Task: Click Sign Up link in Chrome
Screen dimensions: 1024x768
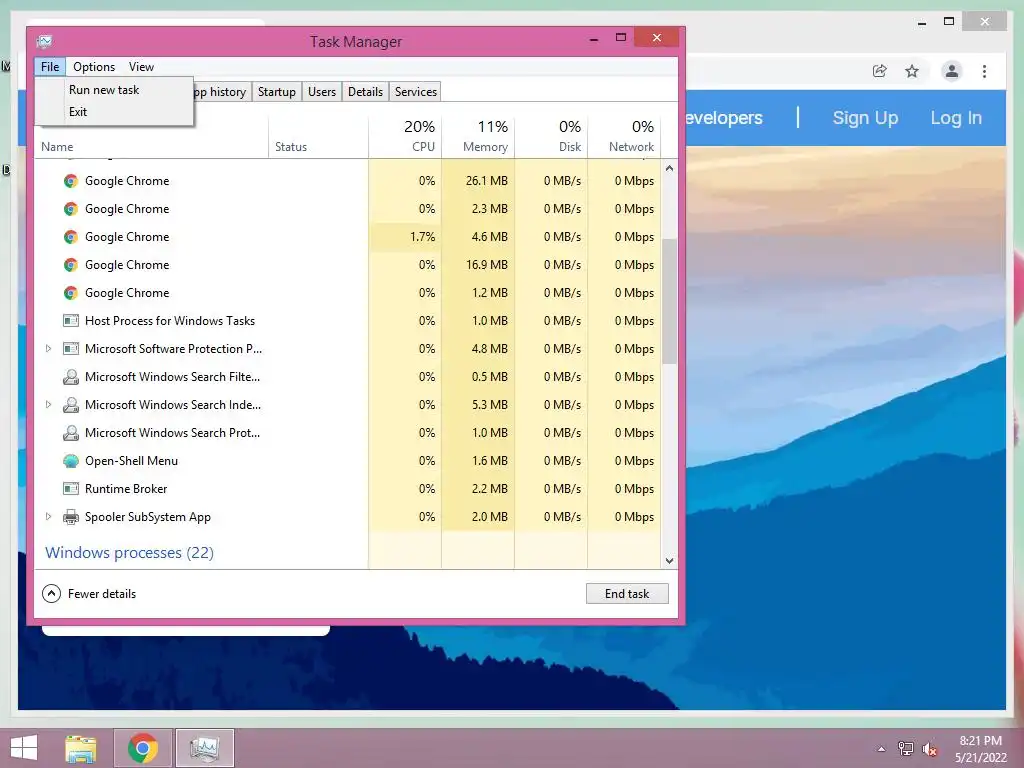Action: (x=865, y=118)
